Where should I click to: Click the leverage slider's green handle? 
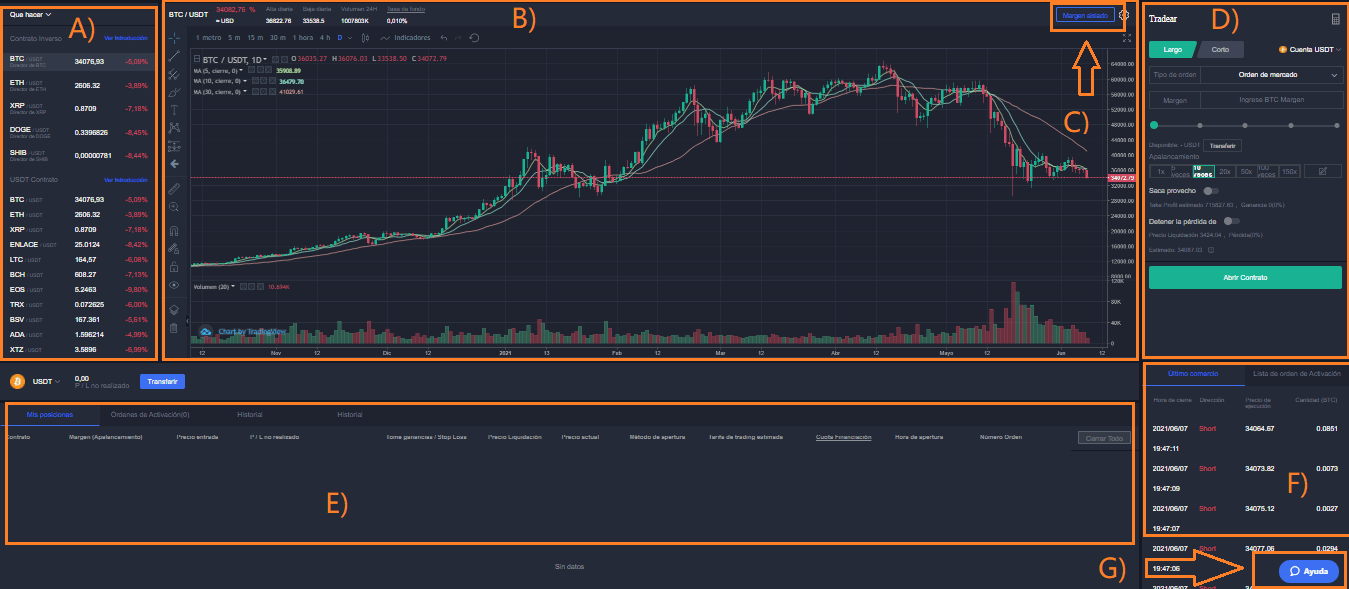coord(1154,125)
